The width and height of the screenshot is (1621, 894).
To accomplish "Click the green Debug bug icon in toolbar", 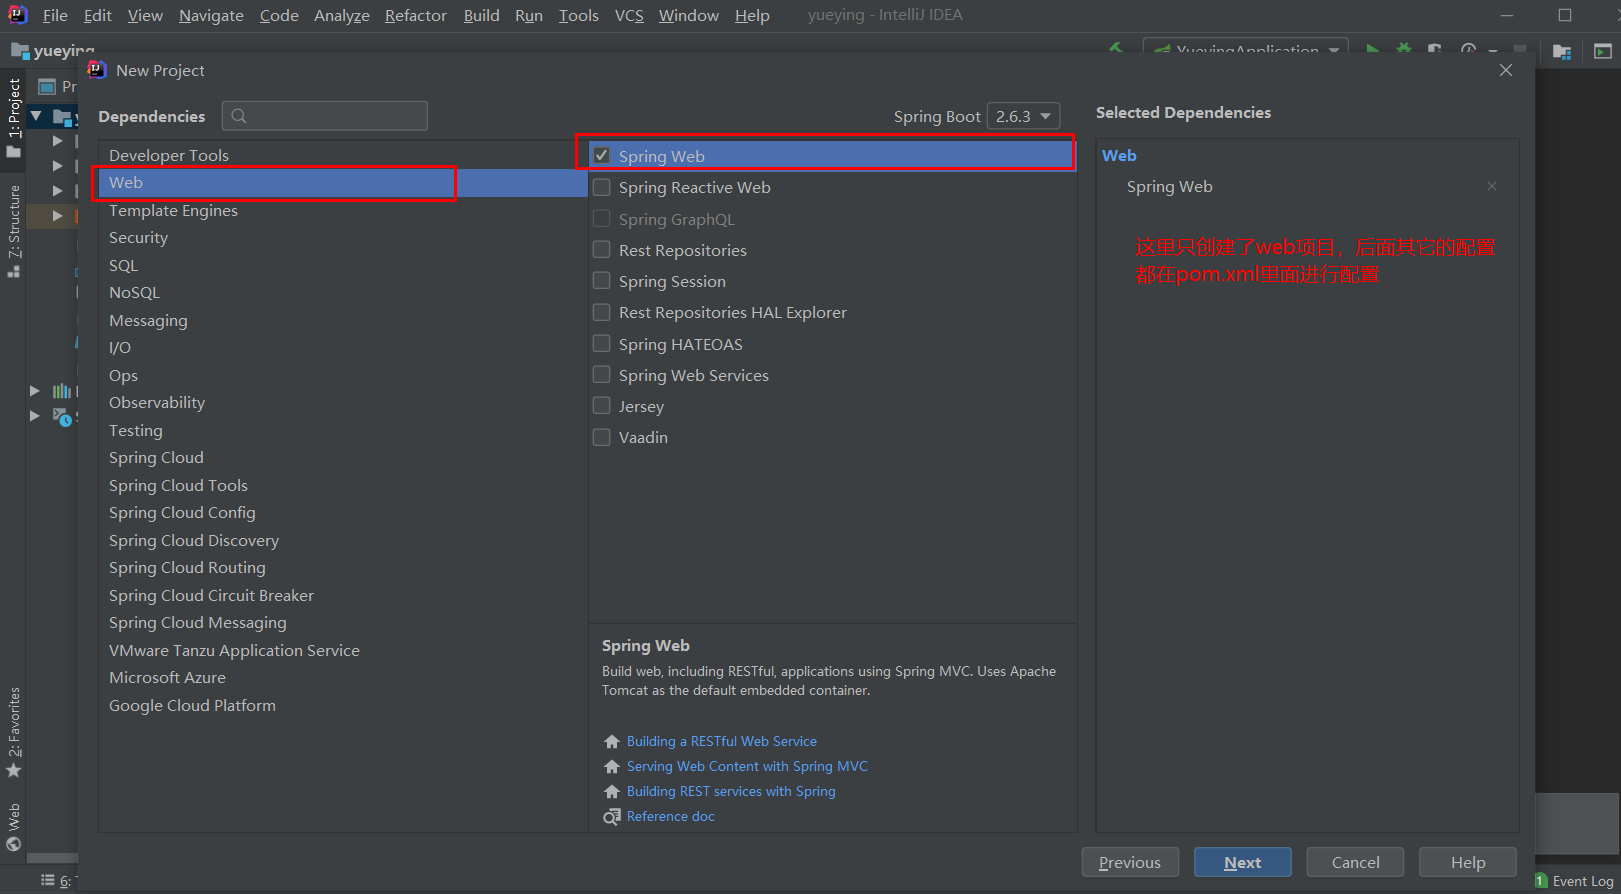I will [x=1404, y=49].
